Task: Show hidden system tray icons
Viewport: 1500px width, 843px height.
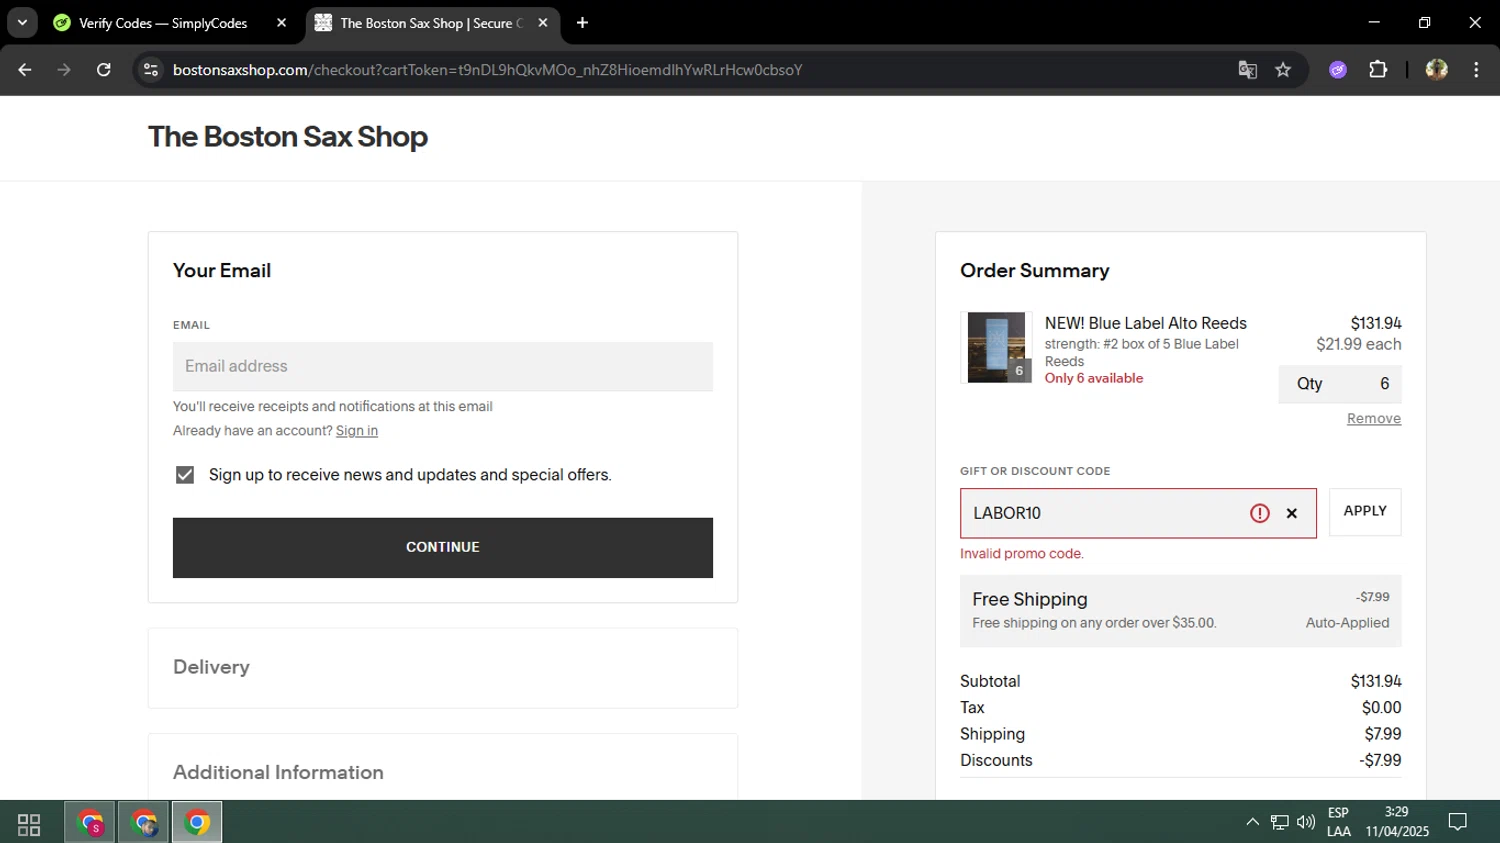Action: coord(1252,822)
